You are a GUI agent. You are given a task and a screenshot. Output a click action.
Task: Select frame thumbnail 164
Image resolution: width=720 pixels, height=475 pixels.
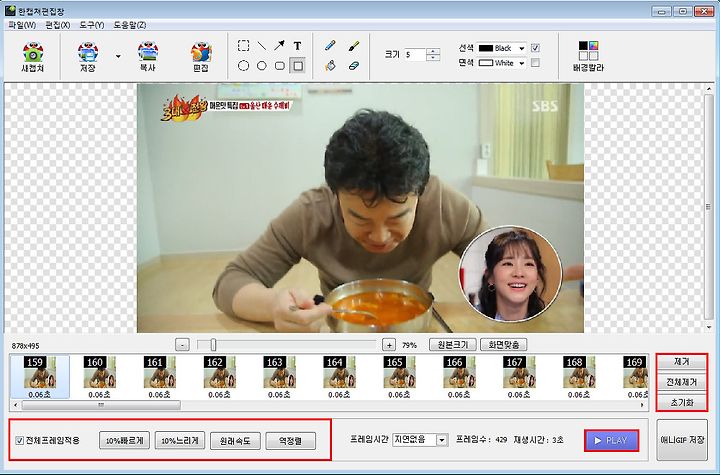[339, 377]
